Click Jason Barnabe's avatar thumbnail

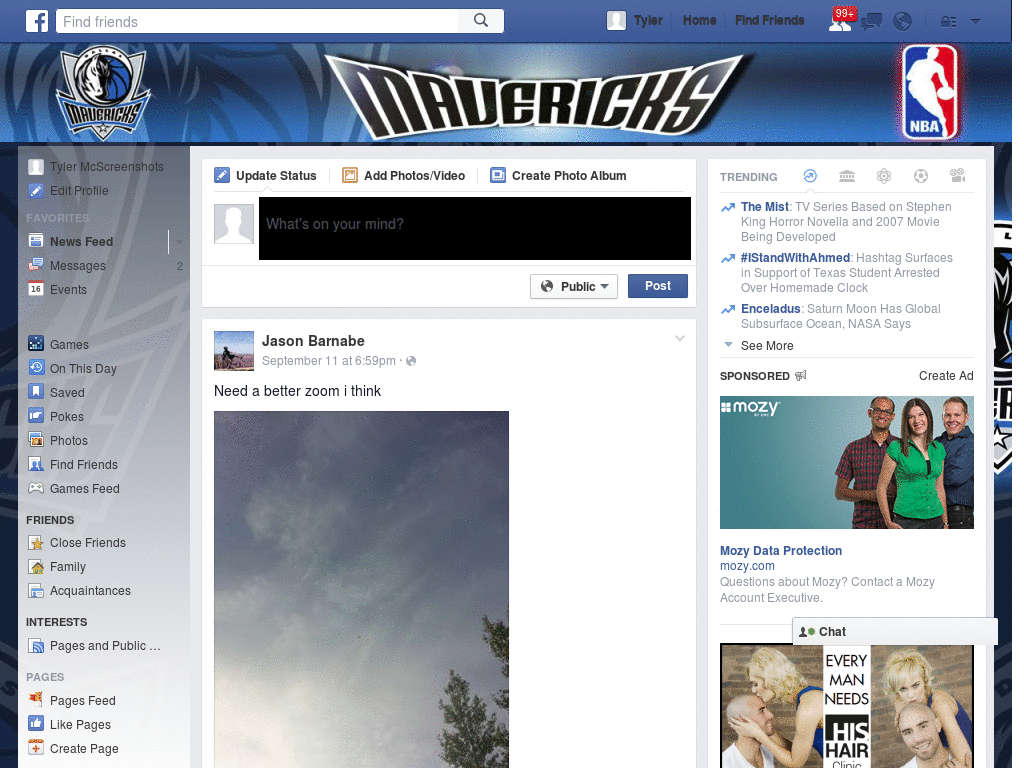click(234, 351)
